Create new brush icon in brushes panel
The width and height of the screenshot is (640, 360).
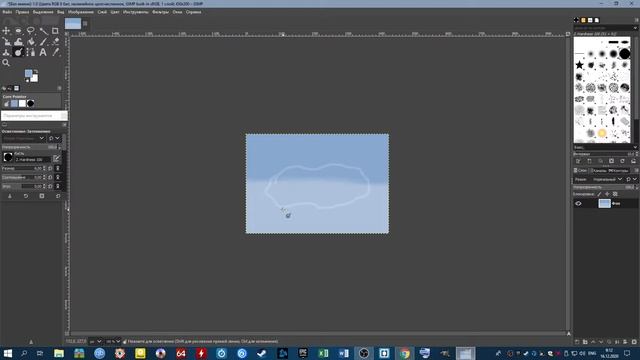(589, 161)
